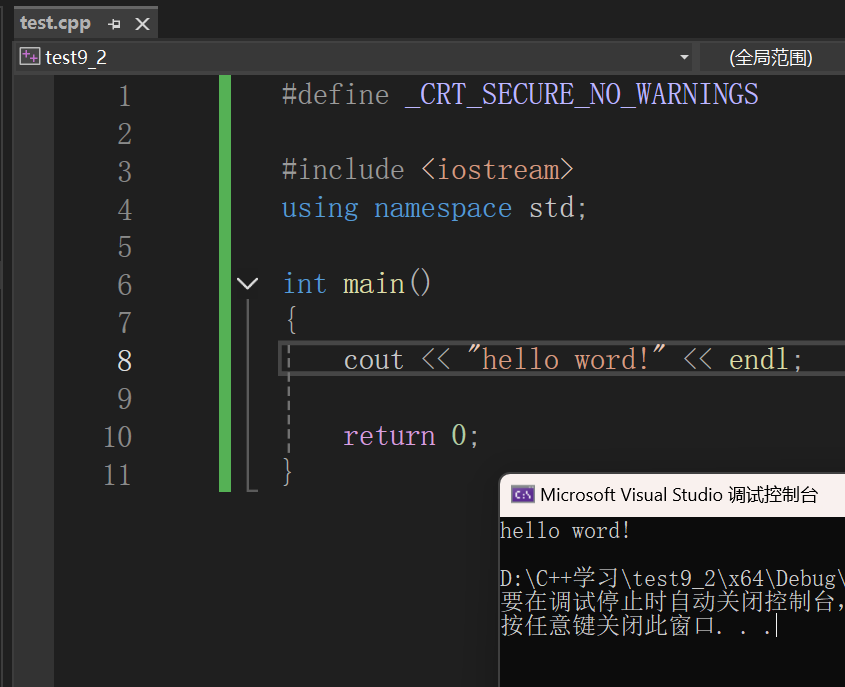The image size is (845, 687).
Task: Click the test9_2 project icon
Action: tap(30, 57)
